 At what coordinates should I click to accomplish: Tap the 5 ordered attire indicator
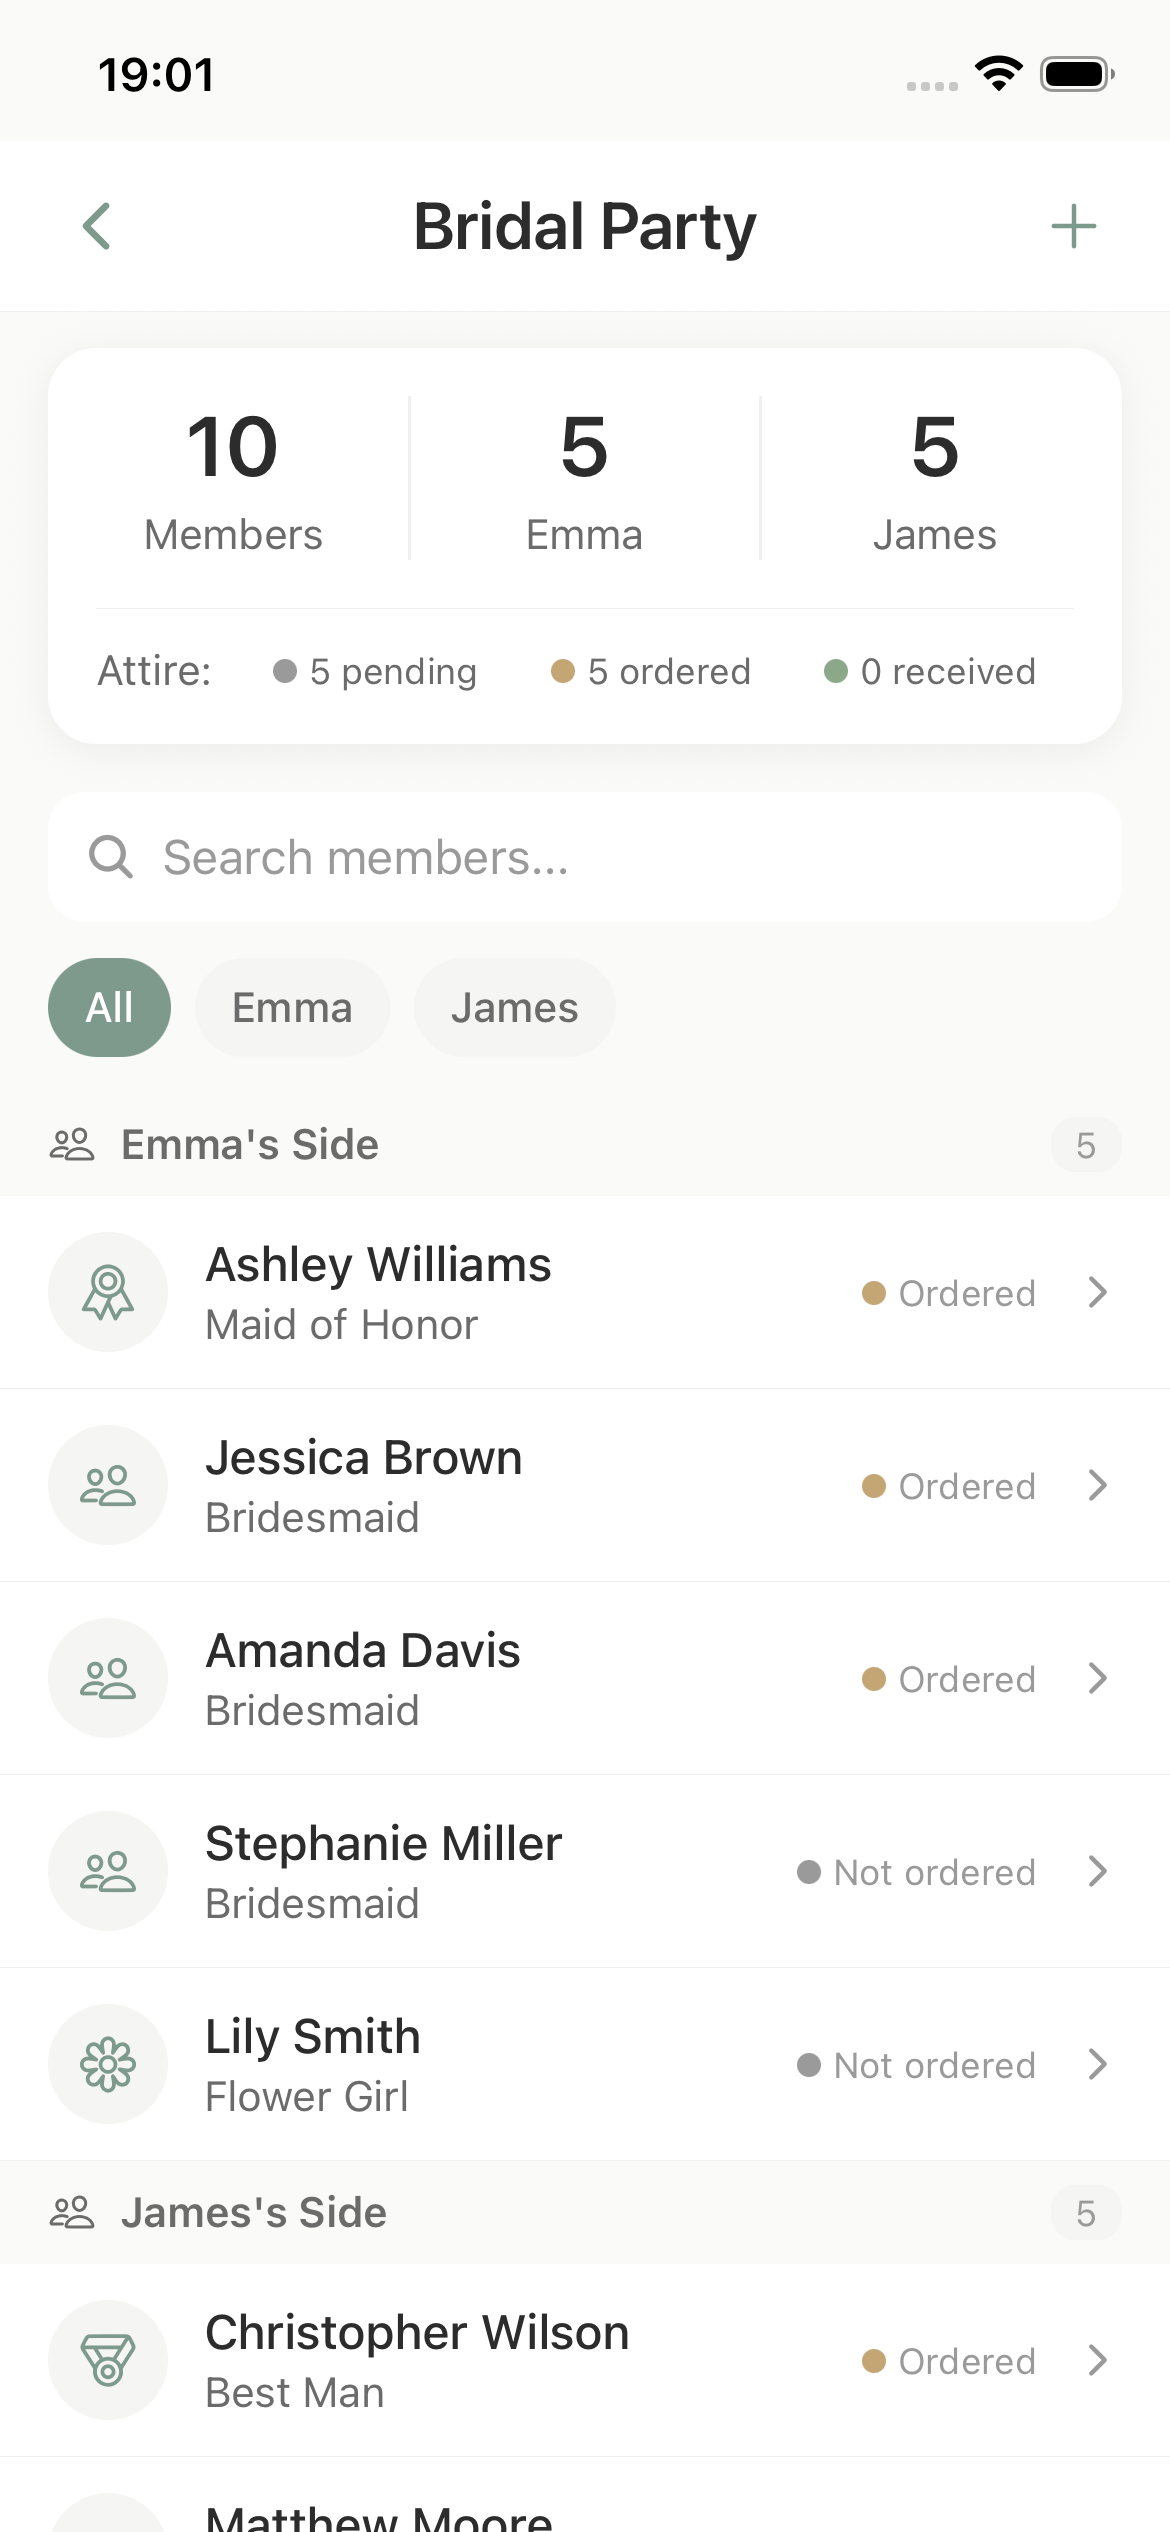coord(651,671)
